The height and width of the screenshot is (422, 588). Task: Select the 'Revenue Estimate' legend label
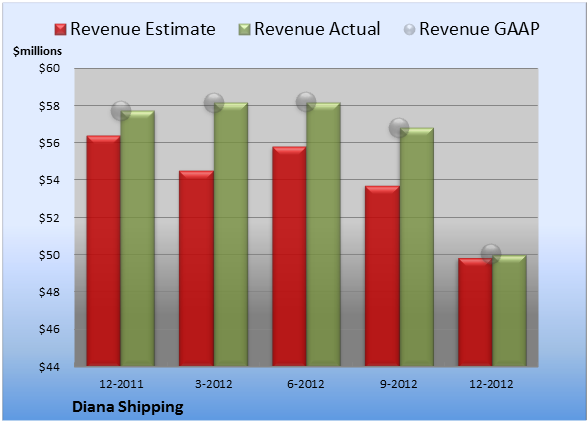pyautogui.click(x=143, y=29)
